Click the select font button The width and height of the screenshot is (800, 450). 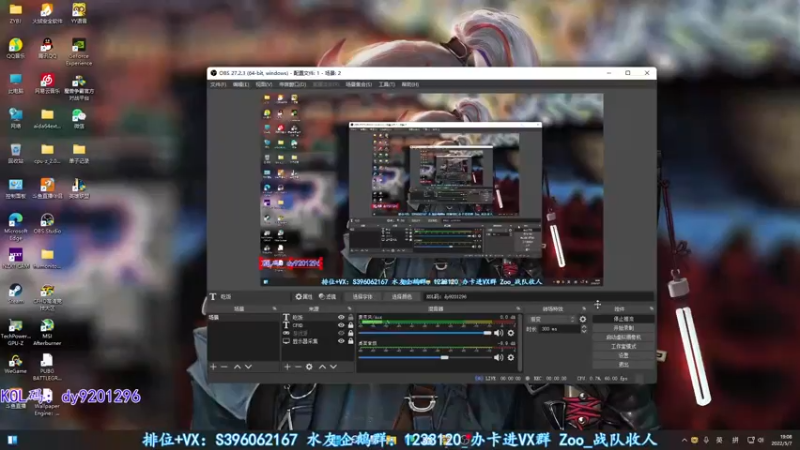362,296
